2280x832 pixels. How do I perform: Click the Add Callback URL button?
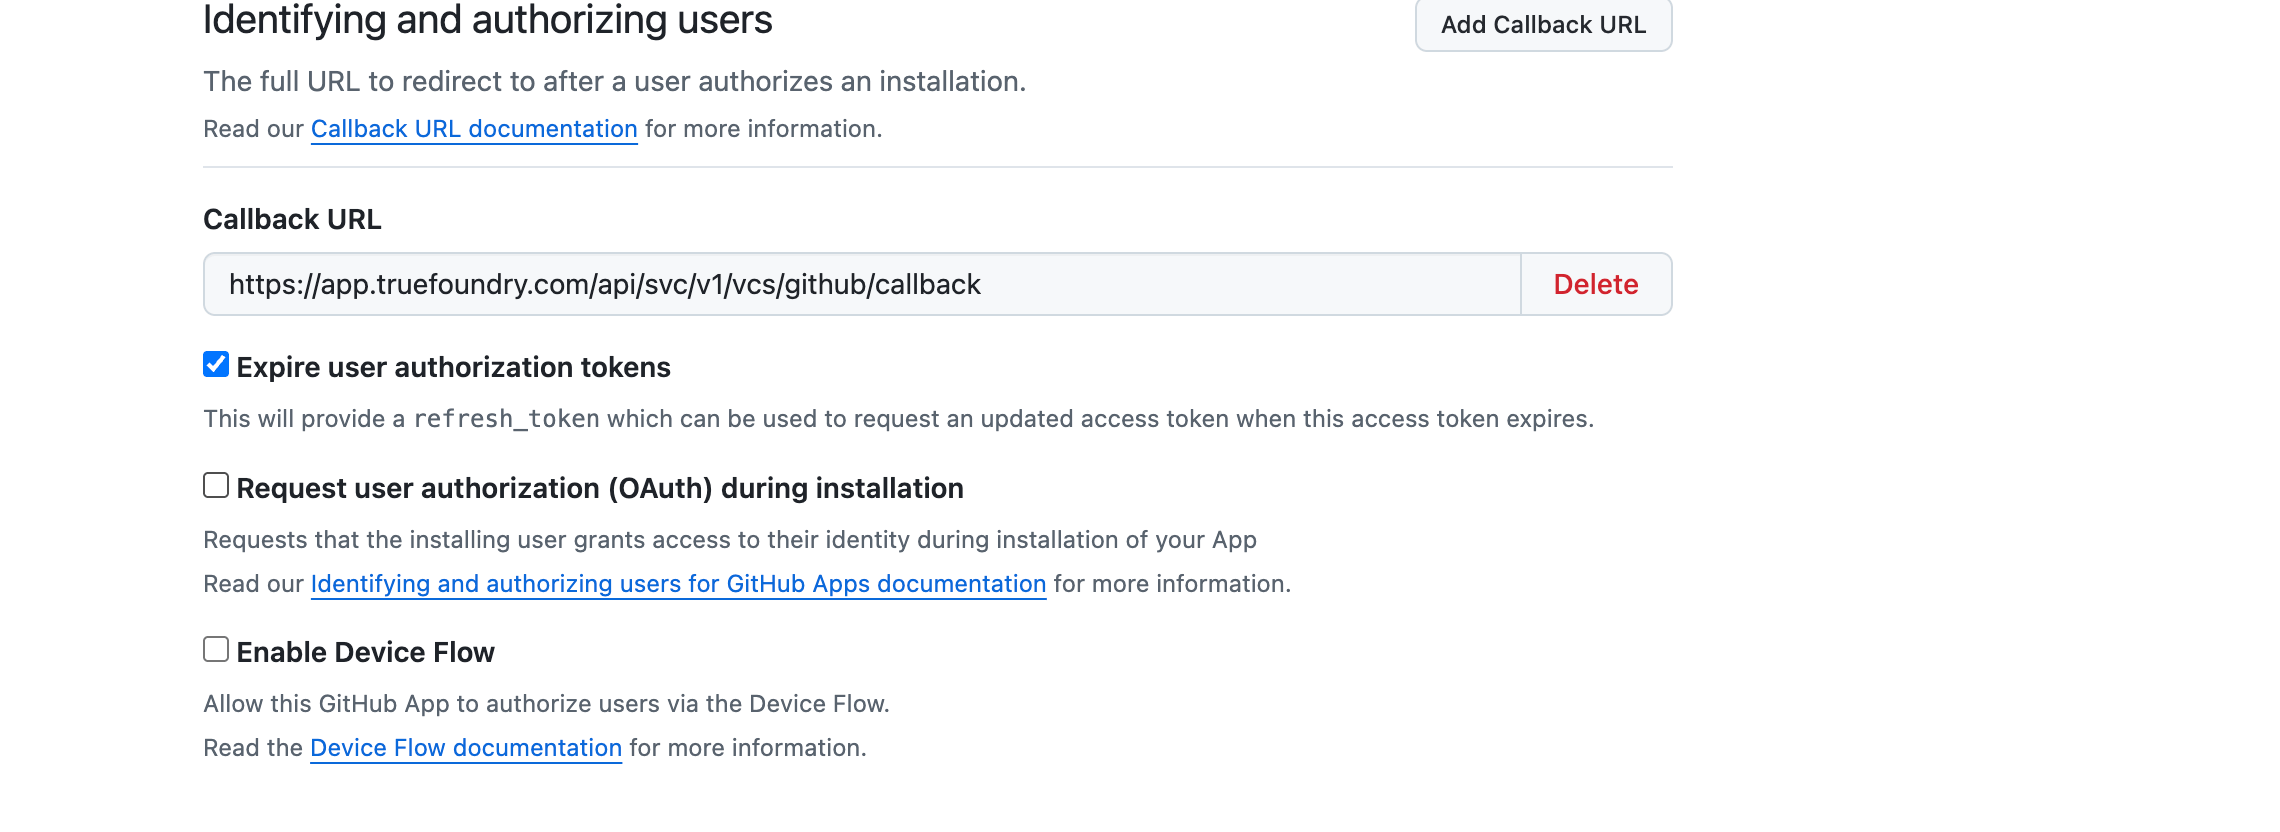click(1543, 25)
